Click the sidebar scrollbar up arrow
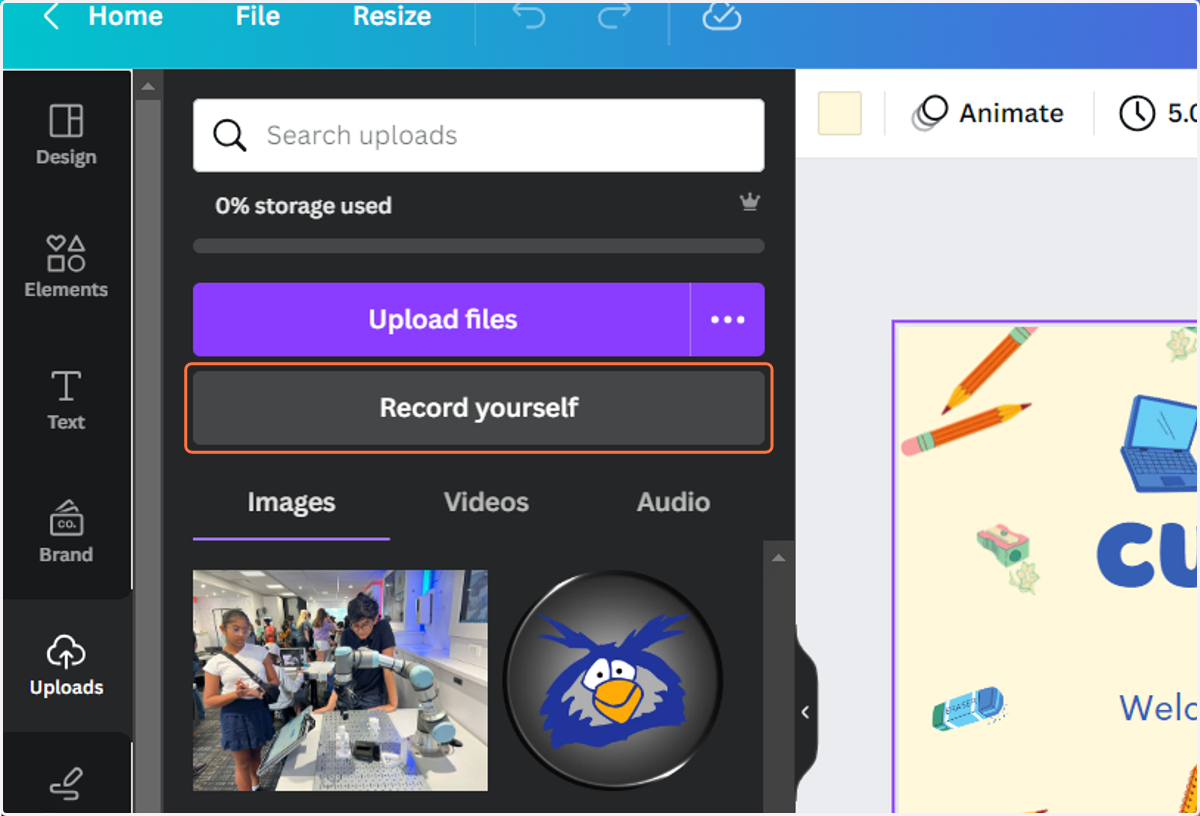The height and width of the screenshot is (816, 1200). [x=148, y=87]
